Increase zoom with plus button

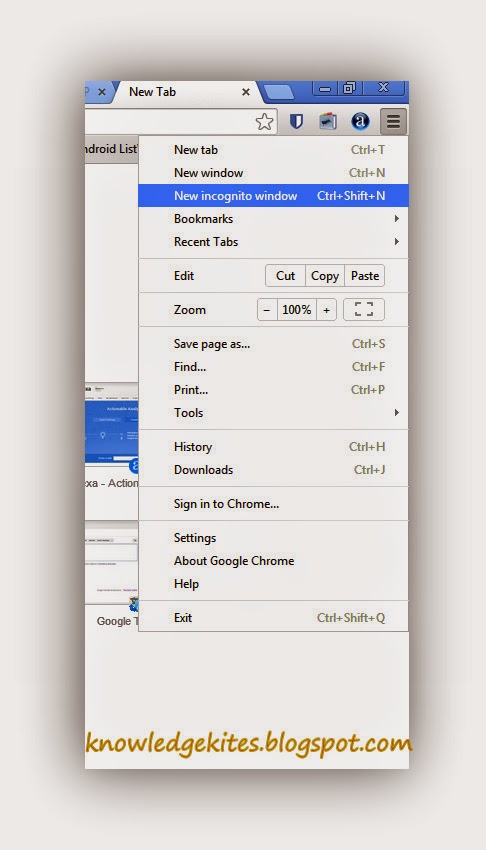point(327,310)
